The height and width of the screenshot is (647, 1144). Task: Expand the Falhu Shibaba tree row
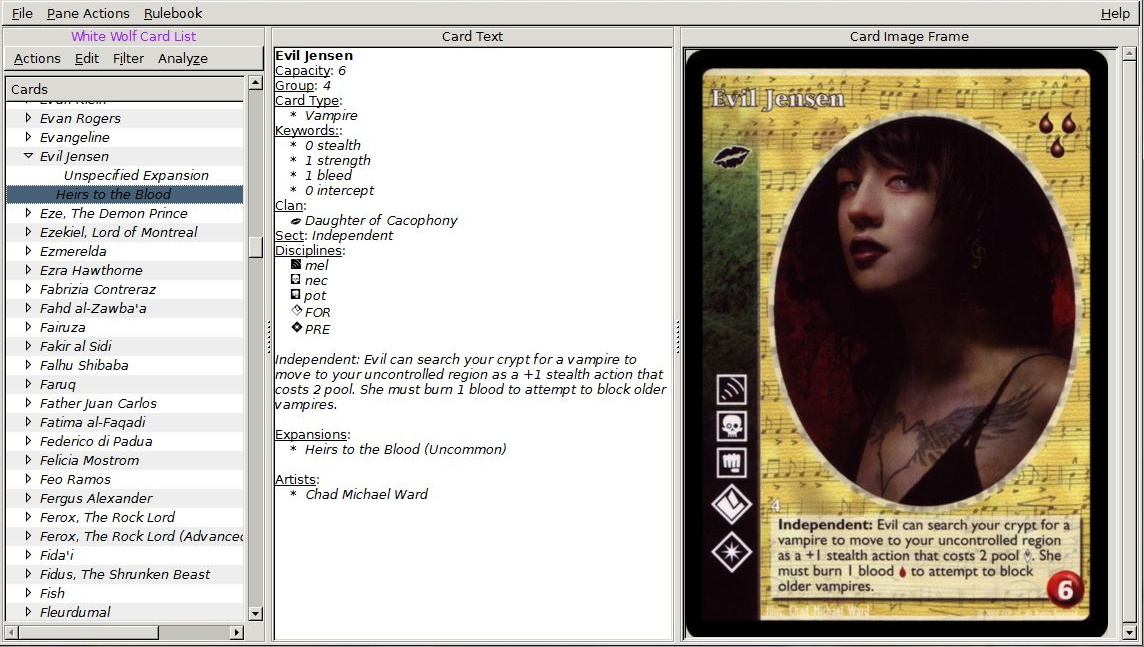28,365
